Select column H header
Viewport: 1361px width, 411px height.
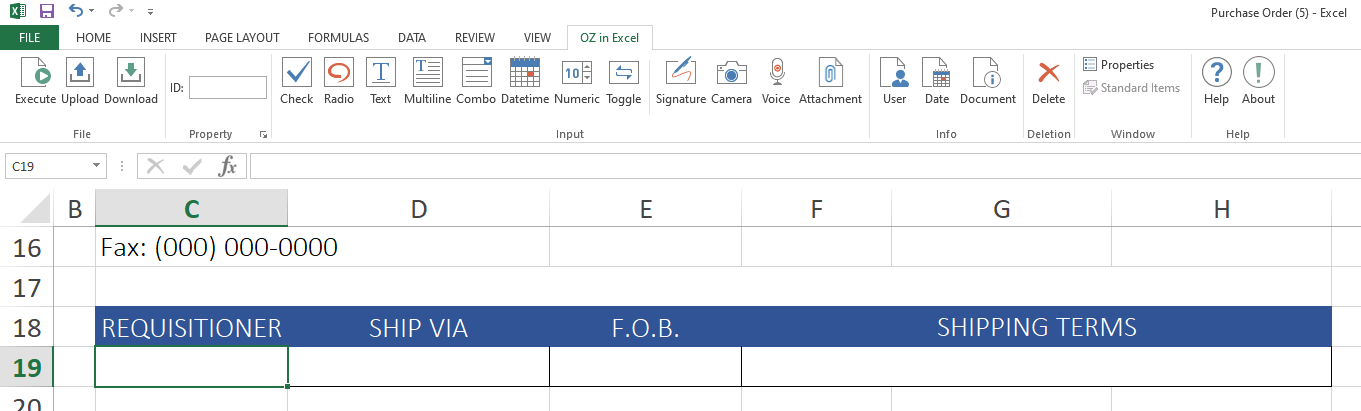pyautogui.click(x=1221, y=209)
